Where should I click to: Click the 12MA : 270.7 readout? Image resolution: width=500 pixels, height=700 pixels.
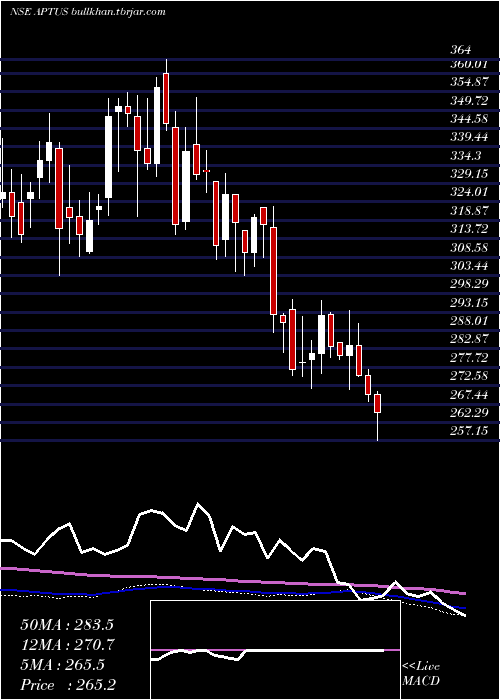point(67,644)
